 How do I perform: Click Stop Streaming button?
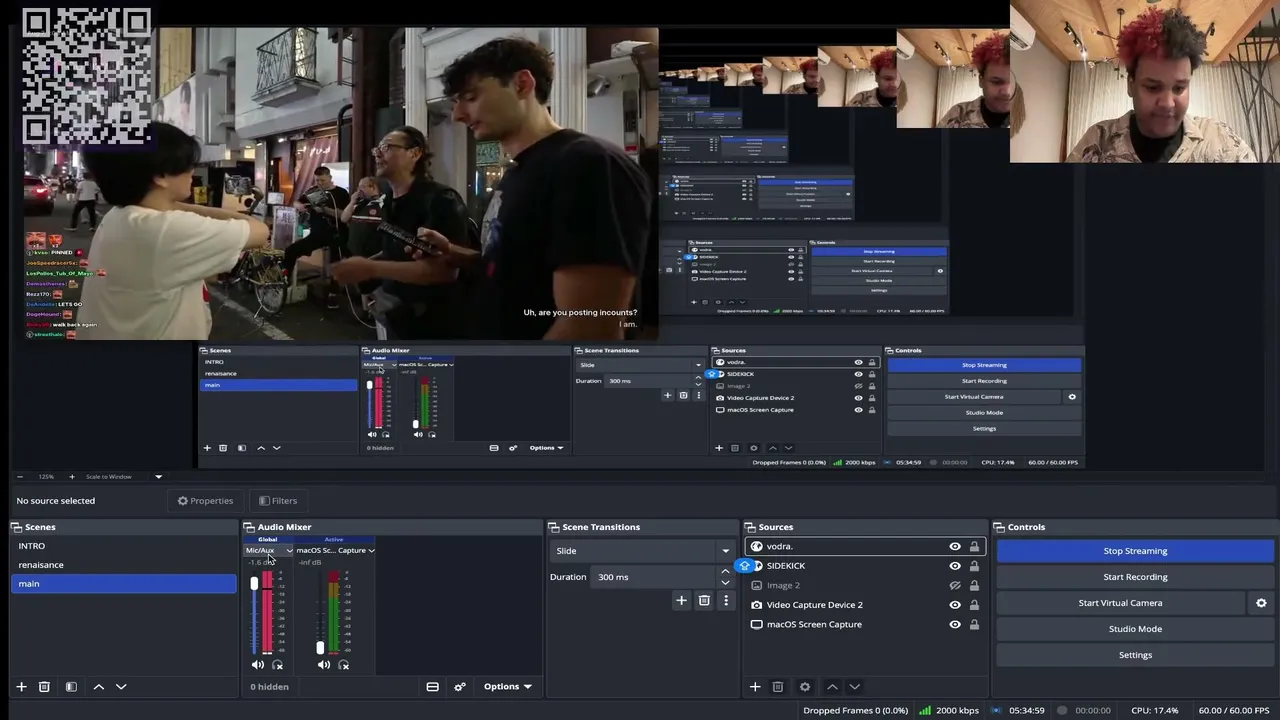click(1135, 551)
